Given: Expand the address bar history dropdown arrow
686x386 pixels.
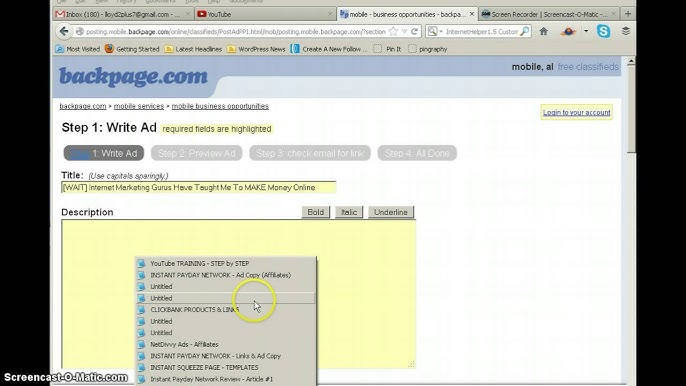Looking at the screenshot, I should point(405,32).
